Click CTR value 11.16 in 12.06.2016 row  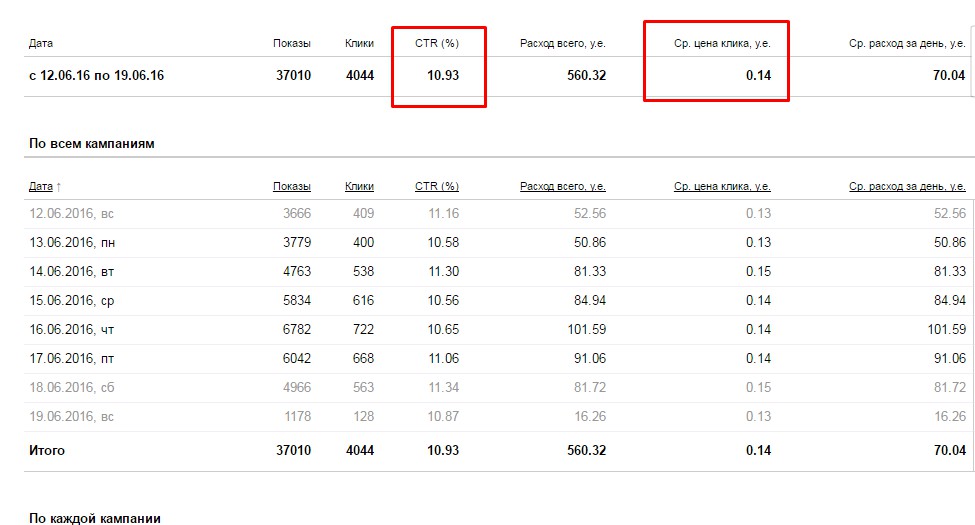coord(443,213)
